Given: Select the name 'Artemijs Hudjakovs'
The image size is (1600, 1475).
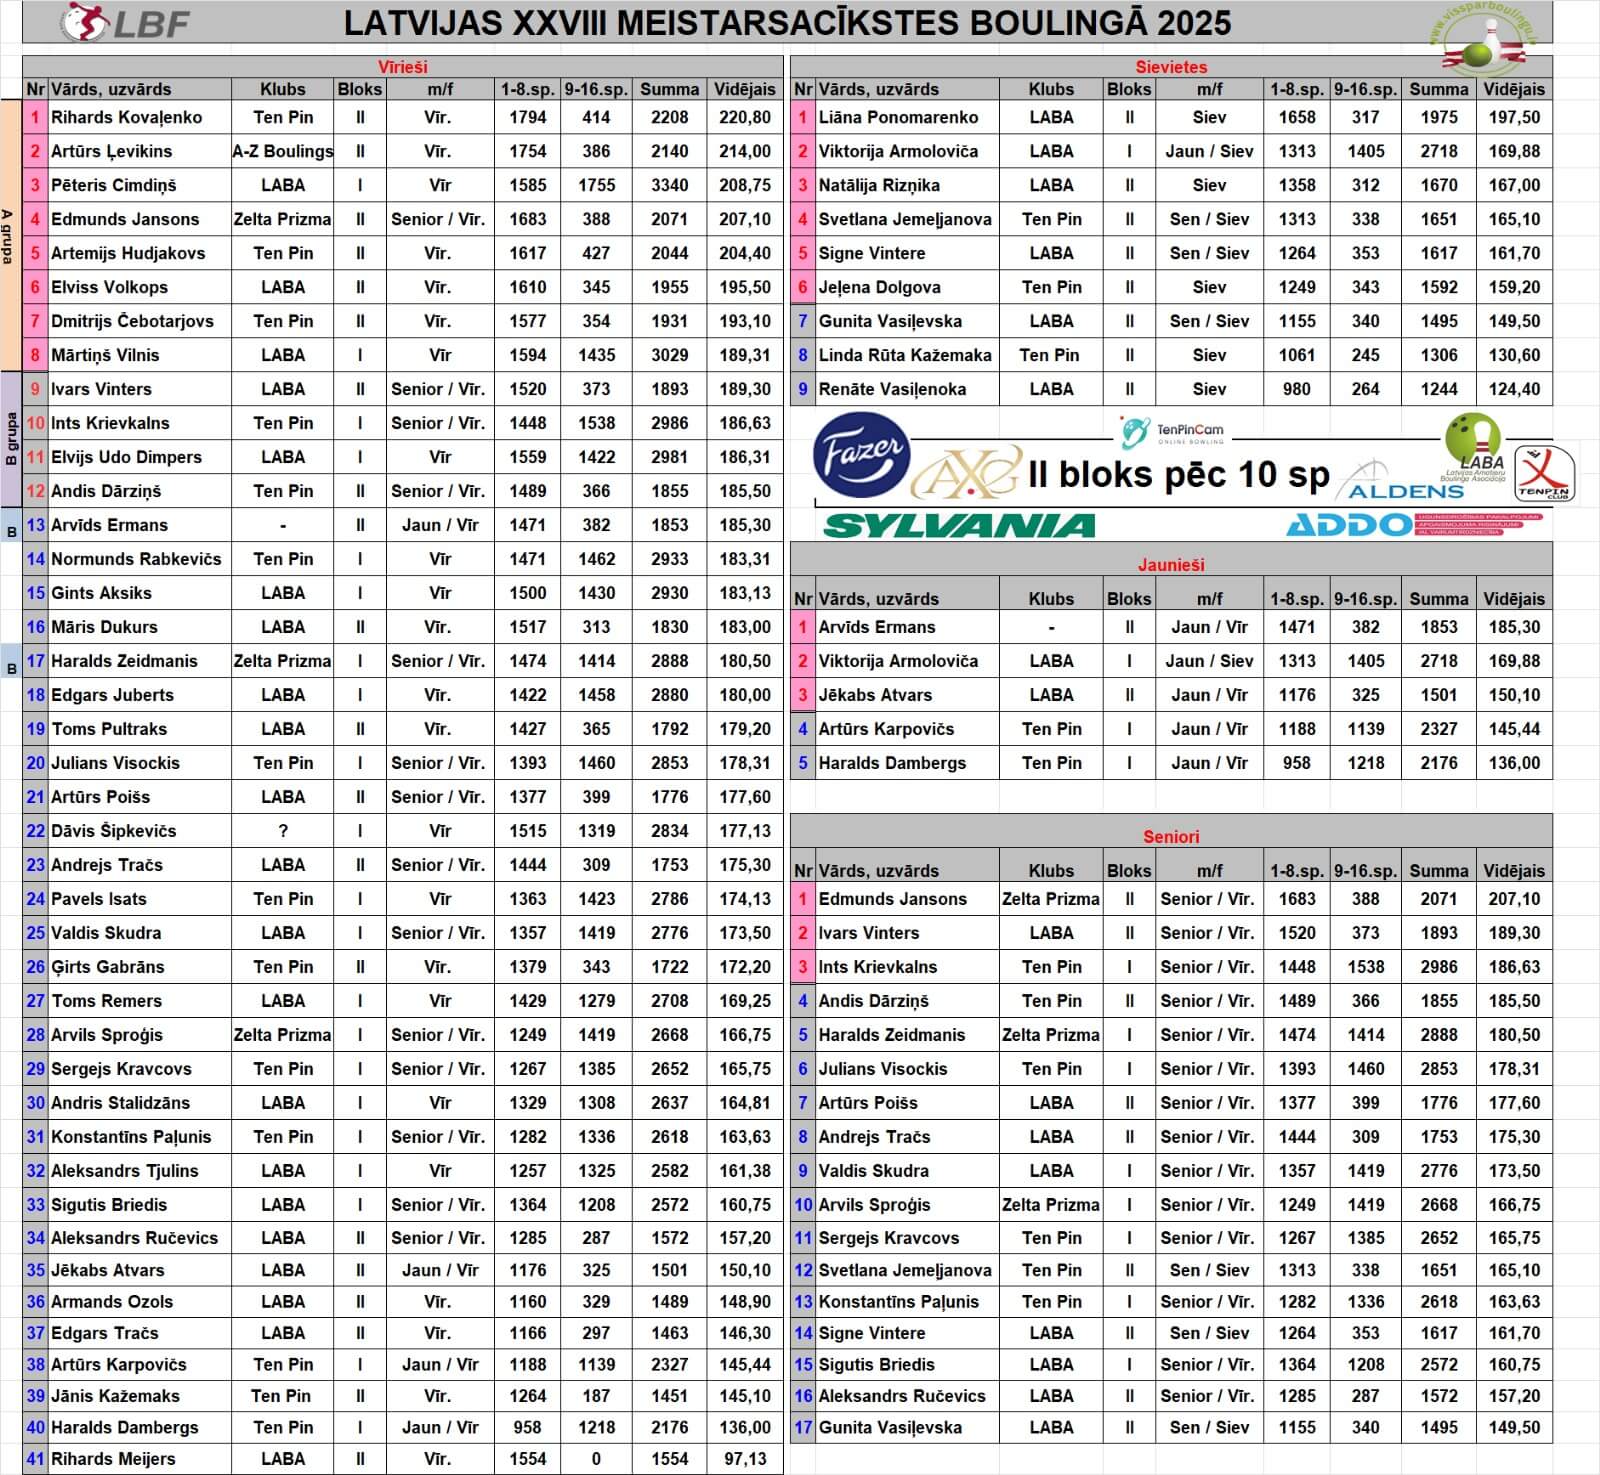Looking at the screenshot, I should pyautogui.click(x=128, y=253).
